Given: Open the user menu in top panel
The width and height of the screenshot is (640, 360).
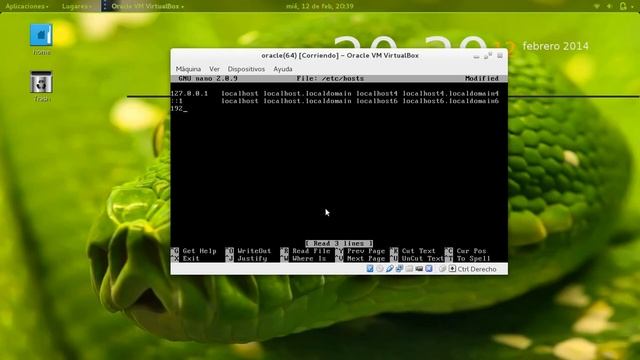Looking at the screenshot, I should [627, 6].
